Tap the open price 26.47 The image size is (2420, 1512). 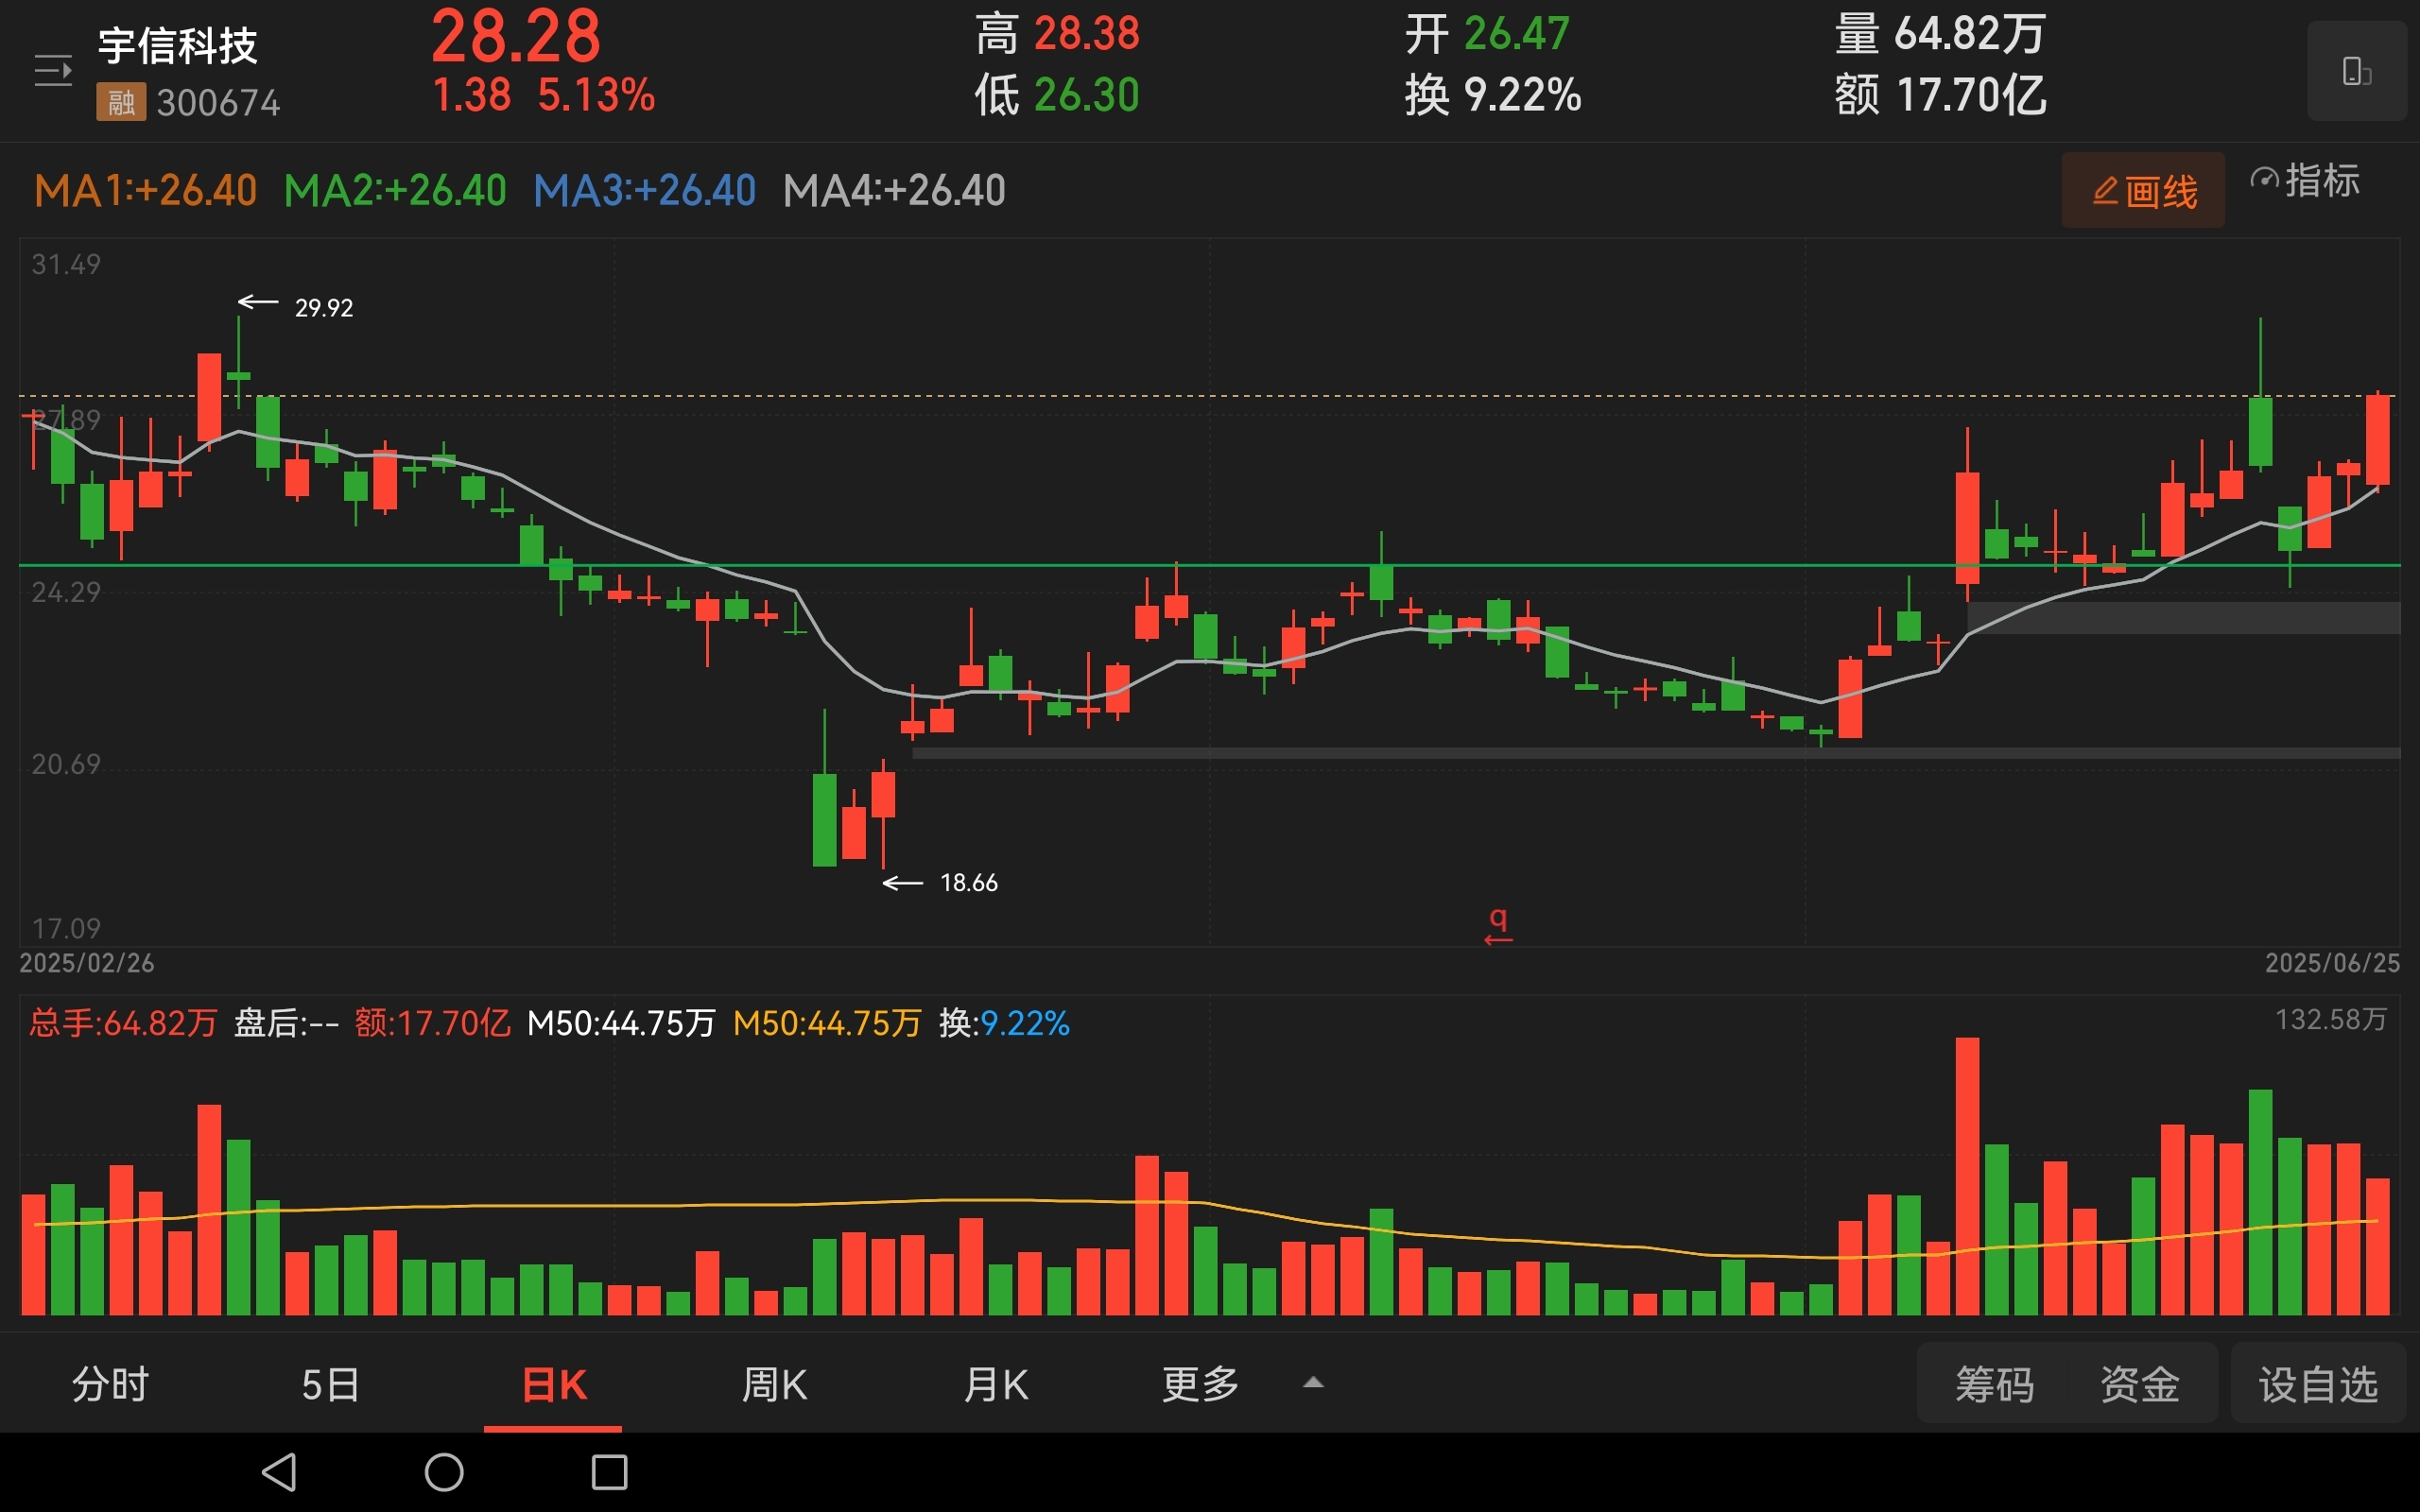(x=1516, y=34)
